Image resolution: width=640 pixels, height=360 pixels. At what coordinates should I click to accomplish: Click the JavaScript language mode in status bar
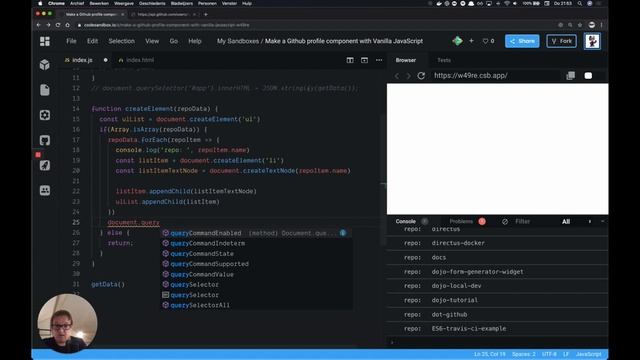tap(589, 354)
